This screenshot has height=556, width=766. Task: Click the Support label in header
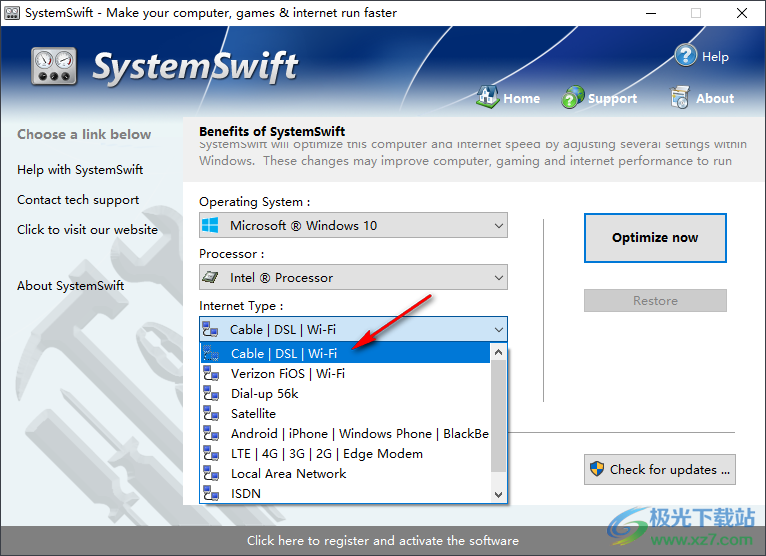point(613,98)
